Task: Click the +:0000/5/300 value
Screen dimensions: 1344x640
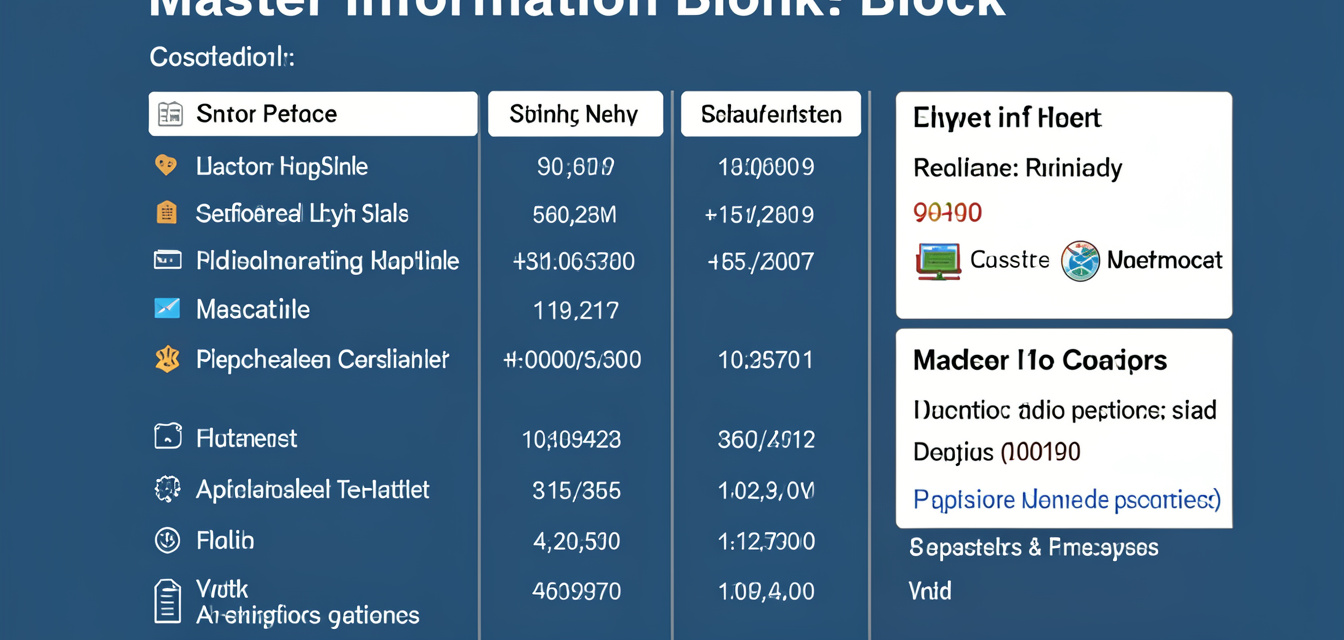Action: click(x=572, y=359)
